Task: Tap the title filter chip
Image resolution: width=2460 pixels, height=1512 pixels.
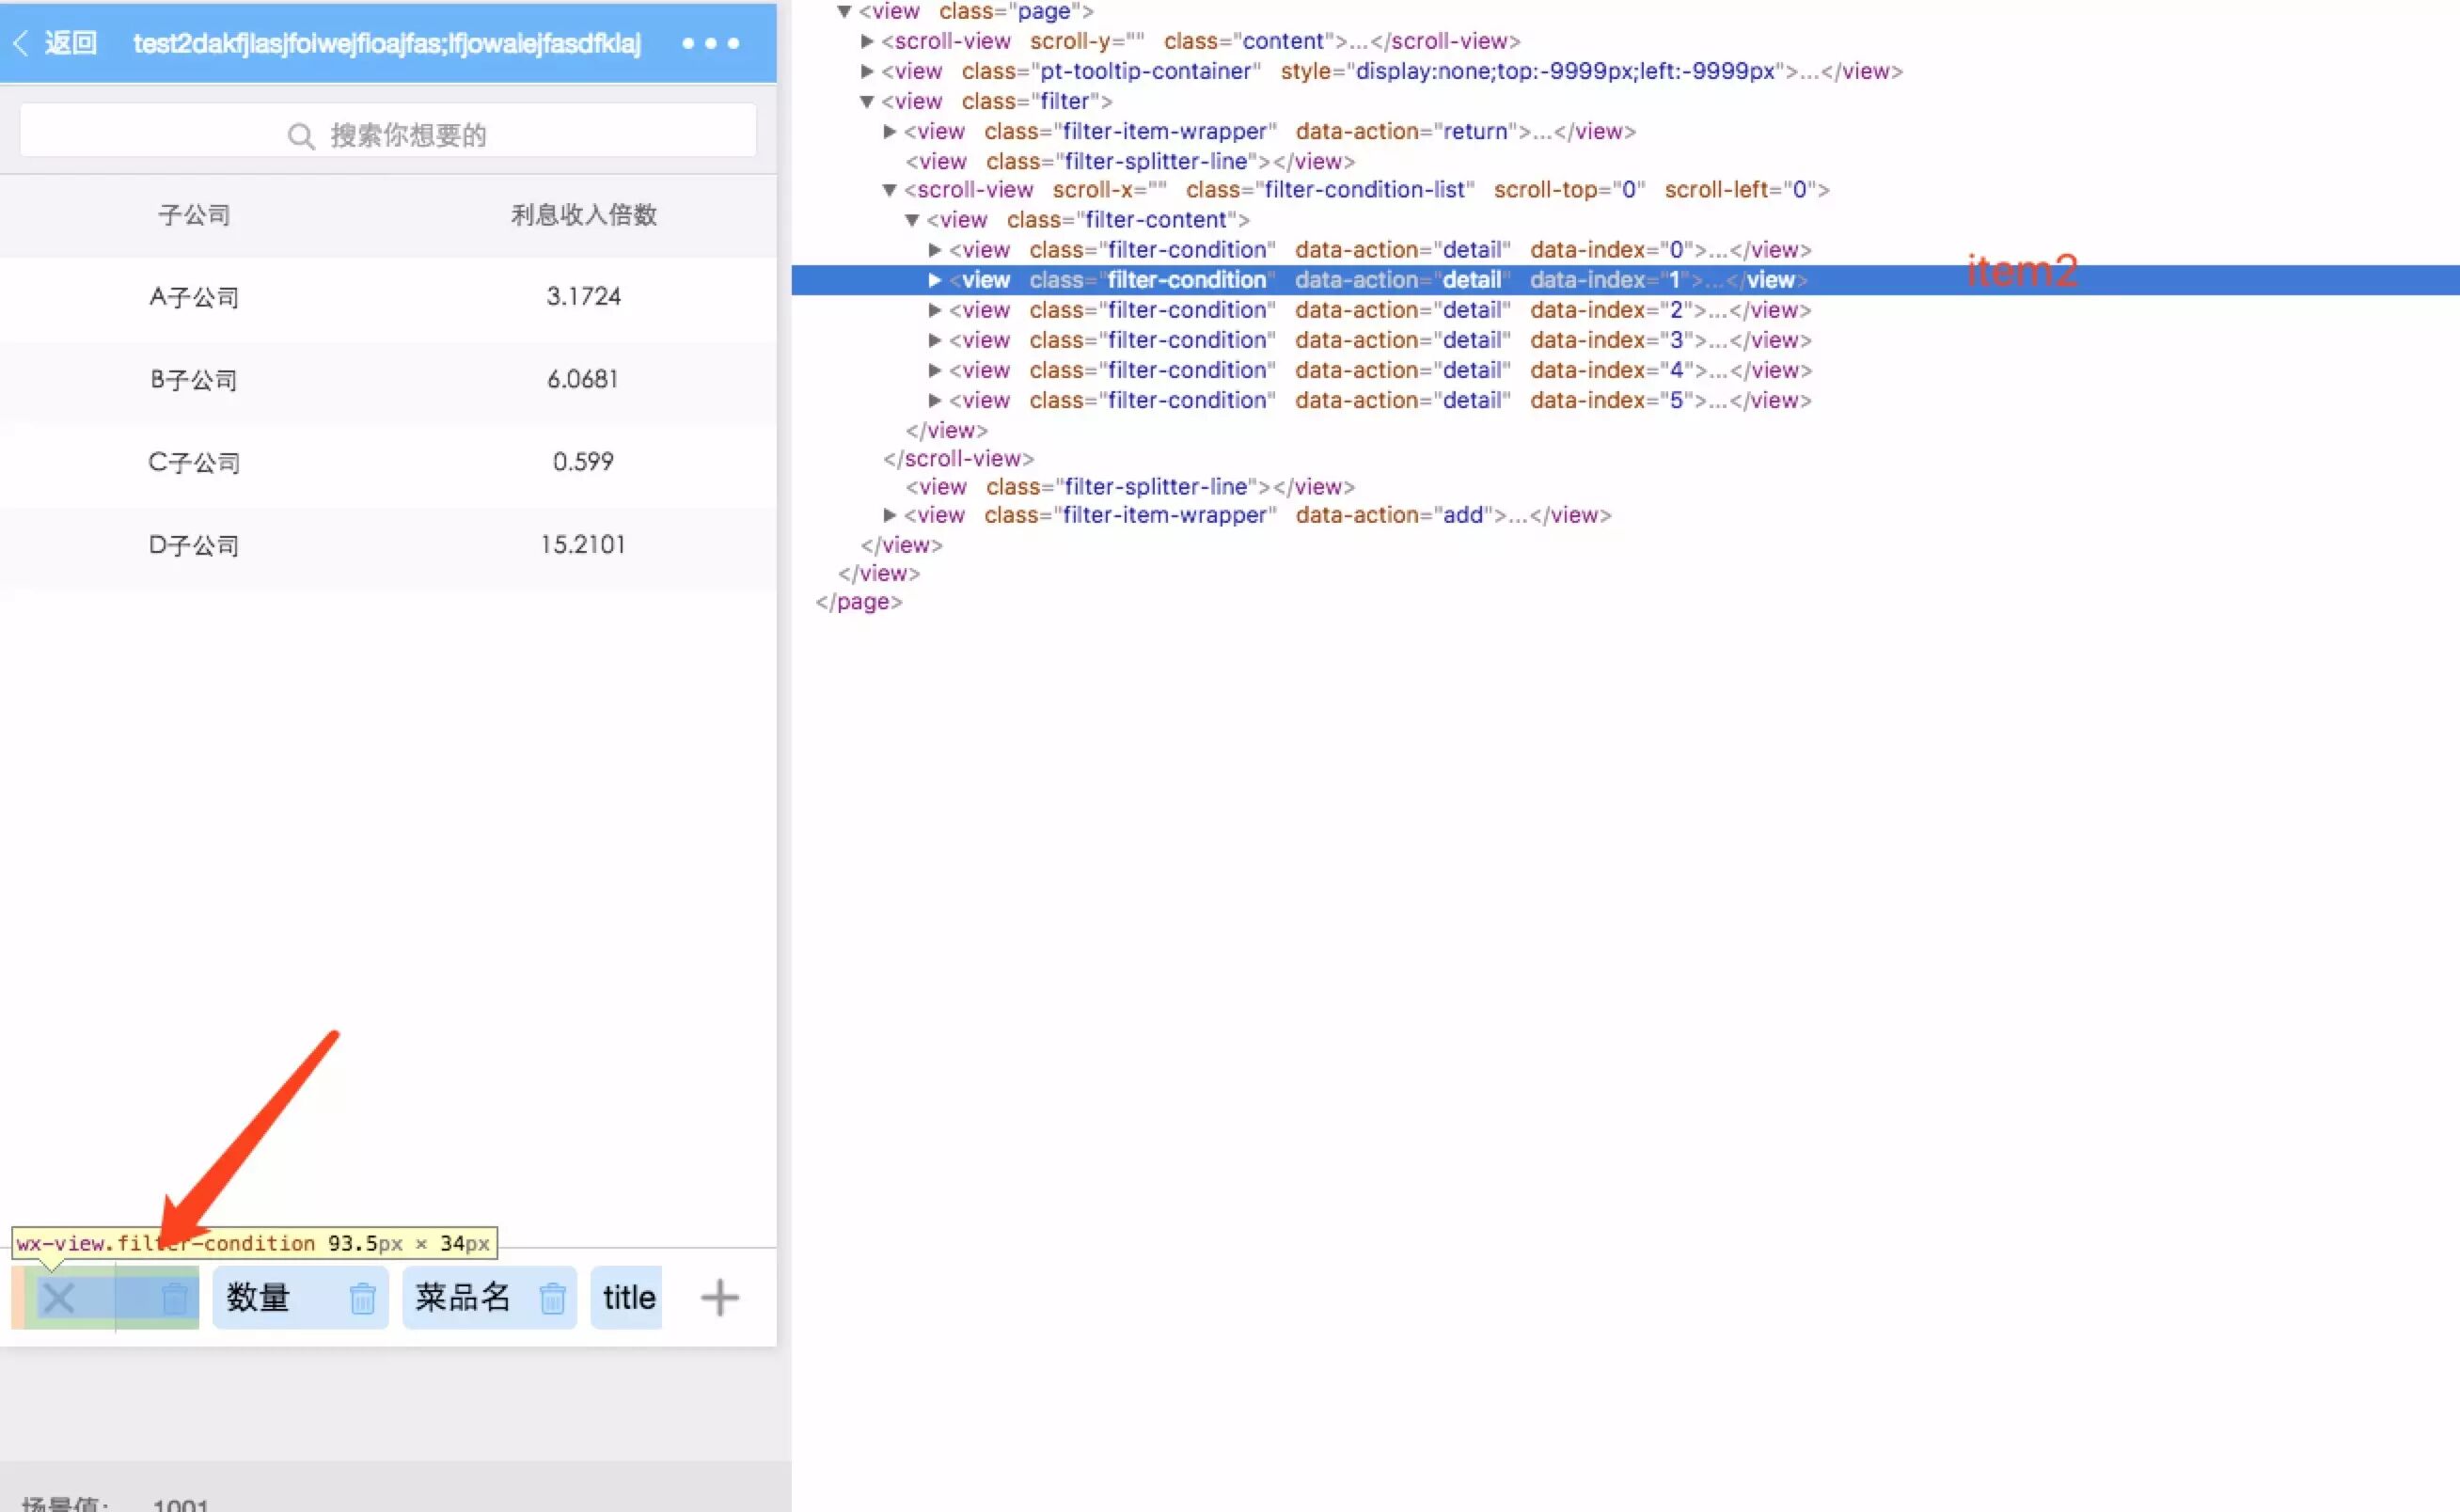Action: tap(628, 1298)
